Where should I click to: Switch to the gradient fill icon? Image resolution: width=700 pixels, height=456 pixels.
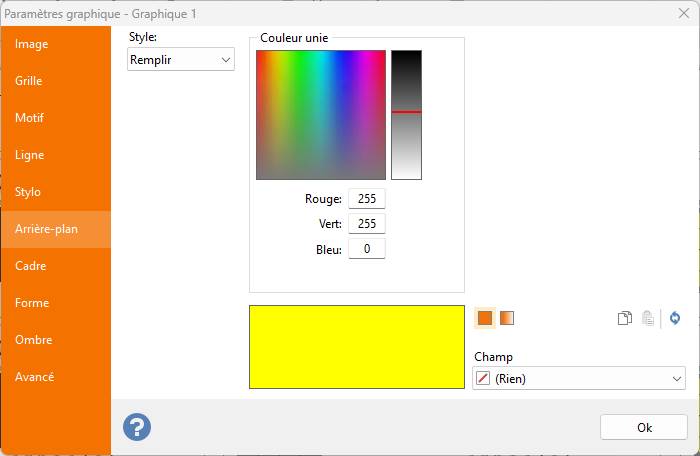pos(507,318)
